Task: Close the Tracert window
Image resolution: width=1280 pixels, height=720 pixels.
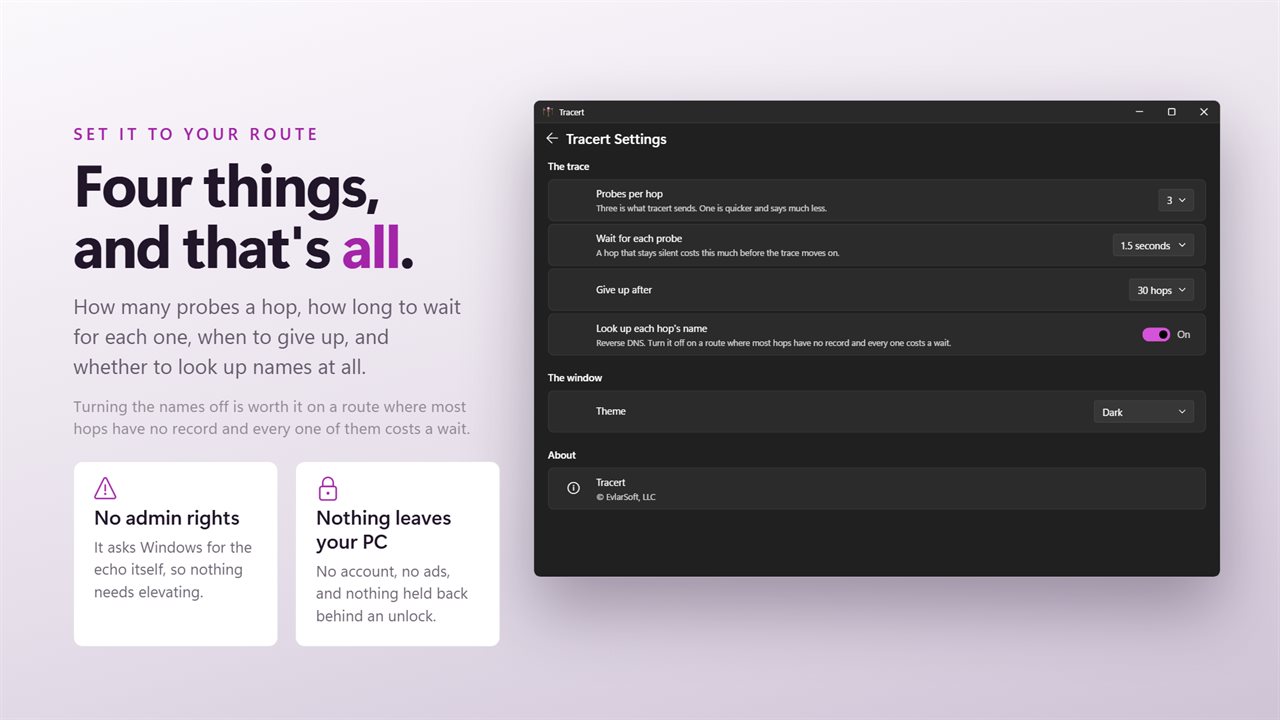Action: pyautogui.click(x=1203, y=112)
